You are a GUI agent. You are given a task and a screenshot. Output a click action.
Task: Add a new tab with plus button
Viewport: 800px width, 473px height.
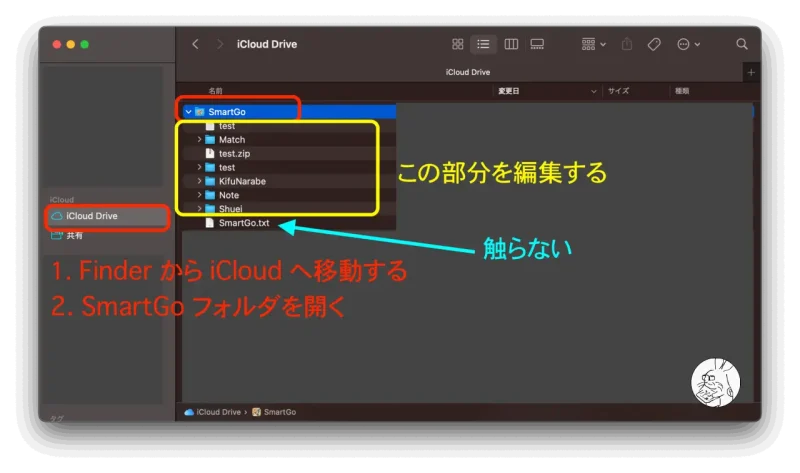[751, 72]
